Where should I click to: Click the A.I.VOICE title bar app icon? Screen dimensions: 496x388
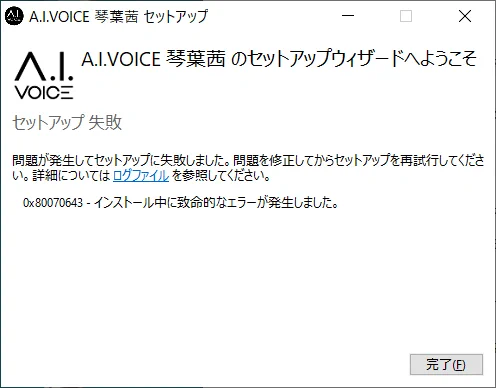pyautogui.click(x=14, y=16)
